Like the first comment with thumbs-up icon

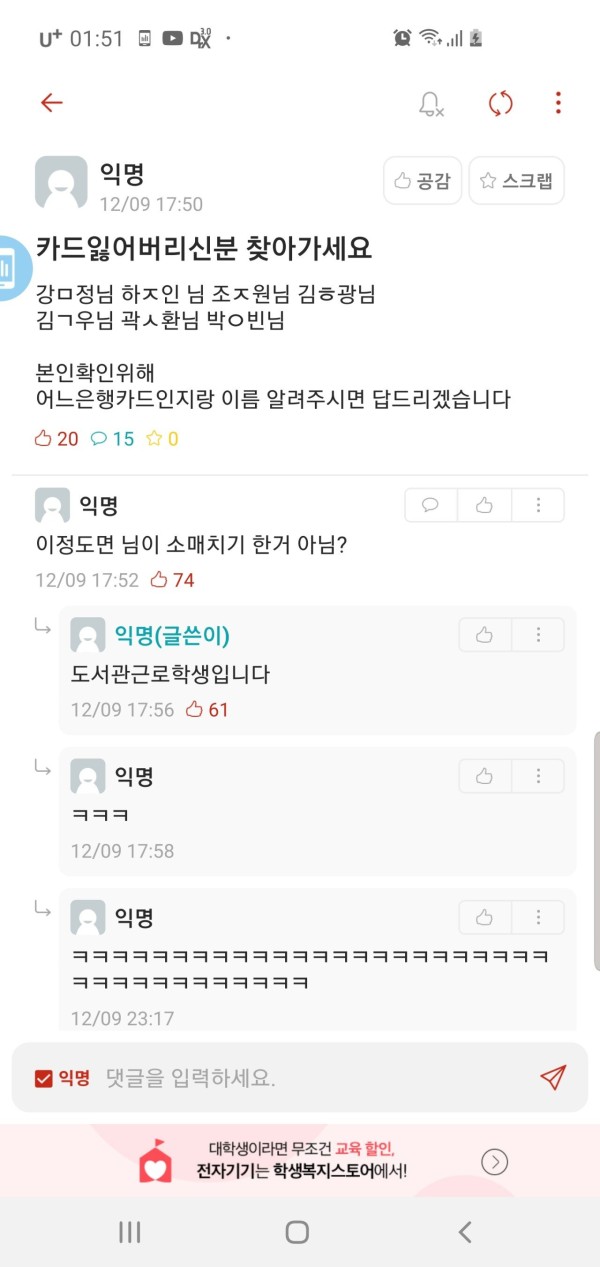click(x=485, y=505)
